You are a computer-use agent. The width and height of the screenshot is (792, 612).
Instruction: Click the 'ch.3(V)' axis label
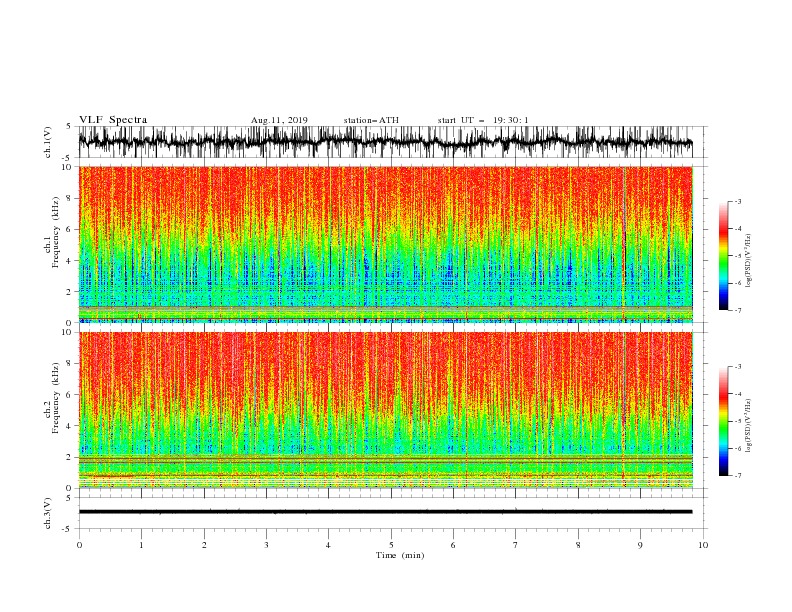pyautogui.click(x=48, y=513)
